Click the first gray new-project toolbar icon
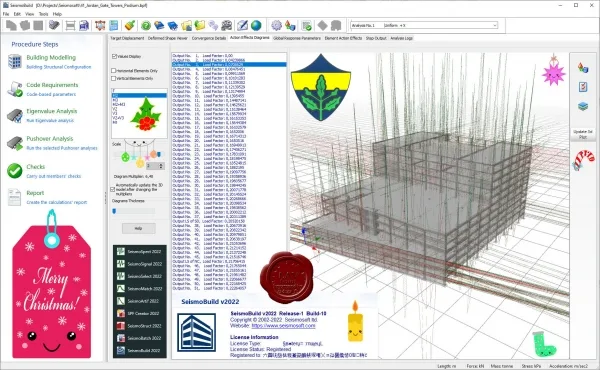 (x=11, y=25)
